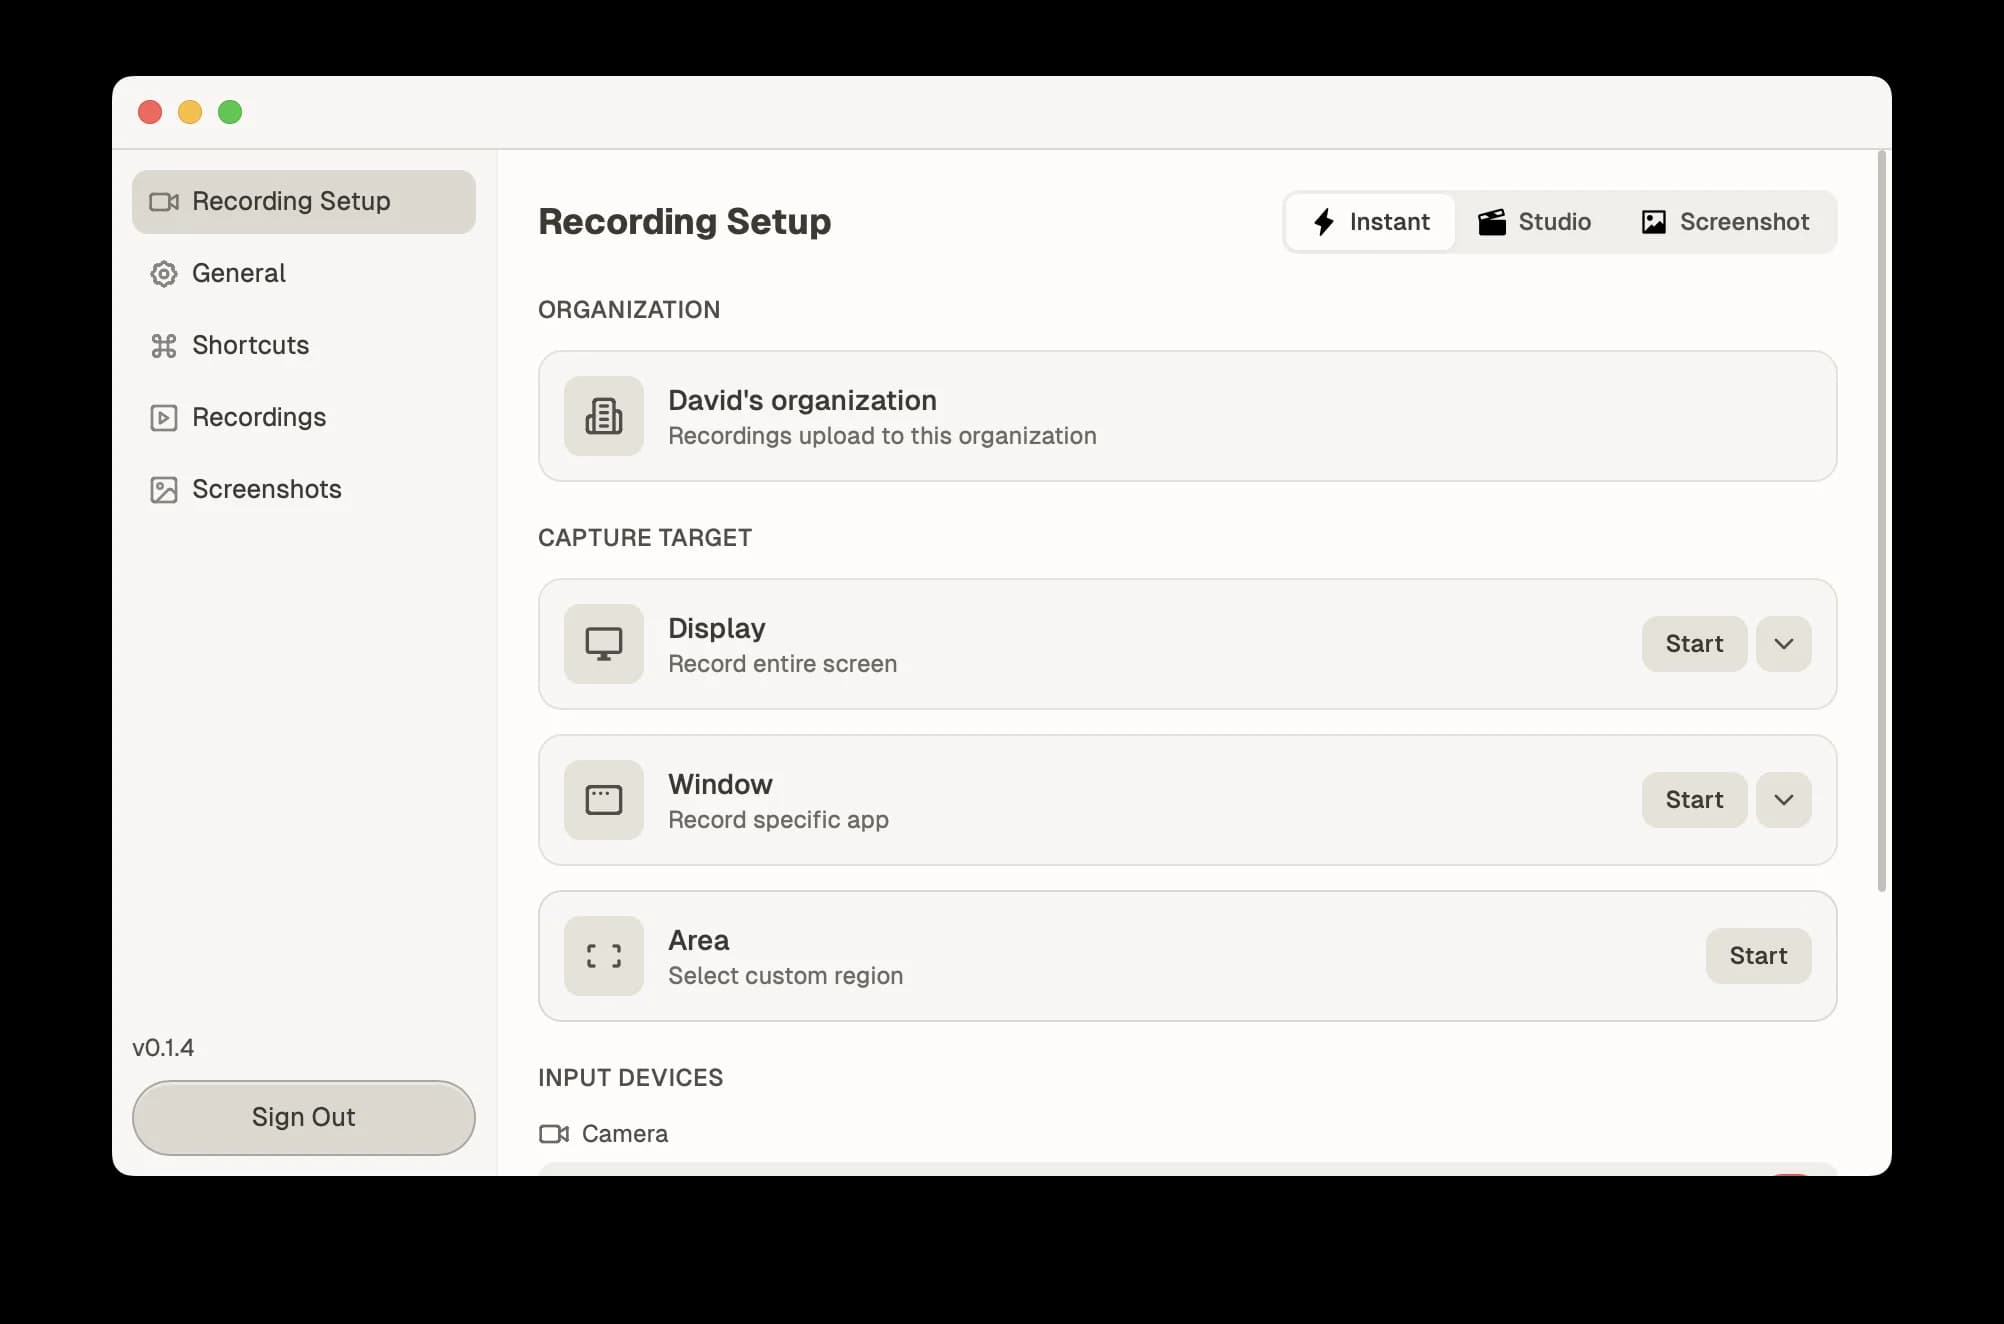
Task: Open Recordings using the play icon
Action: pyautogui.click(x=163, y=417)
